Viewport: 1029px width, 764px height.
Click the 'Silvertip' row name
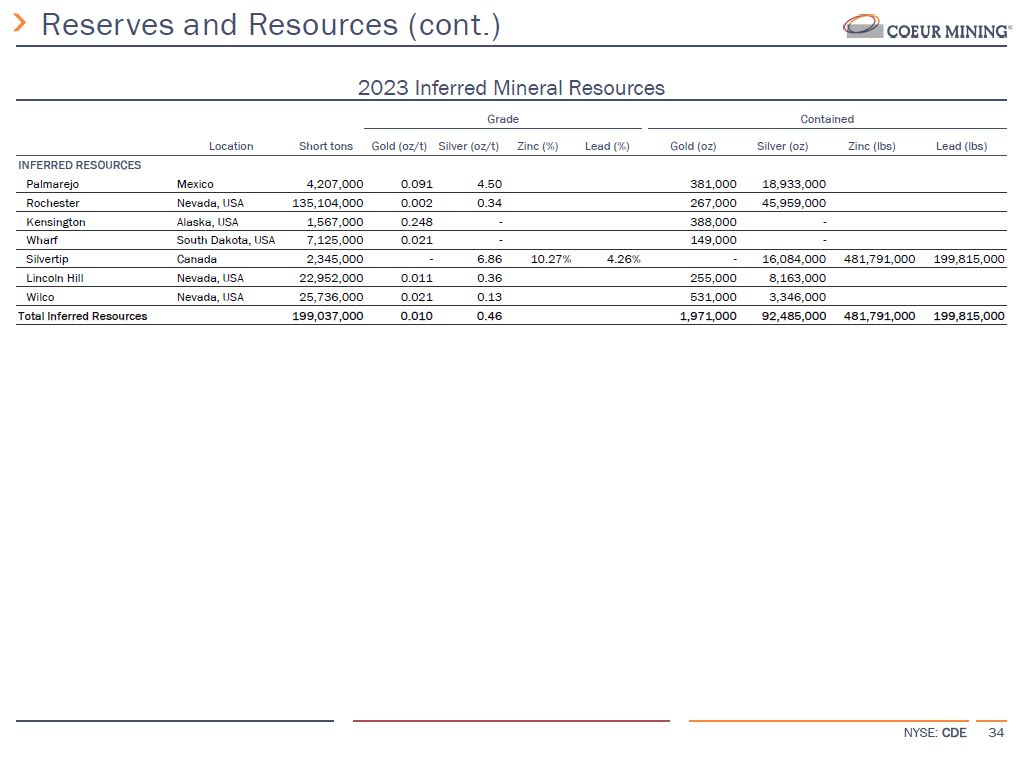coord(47,259)
